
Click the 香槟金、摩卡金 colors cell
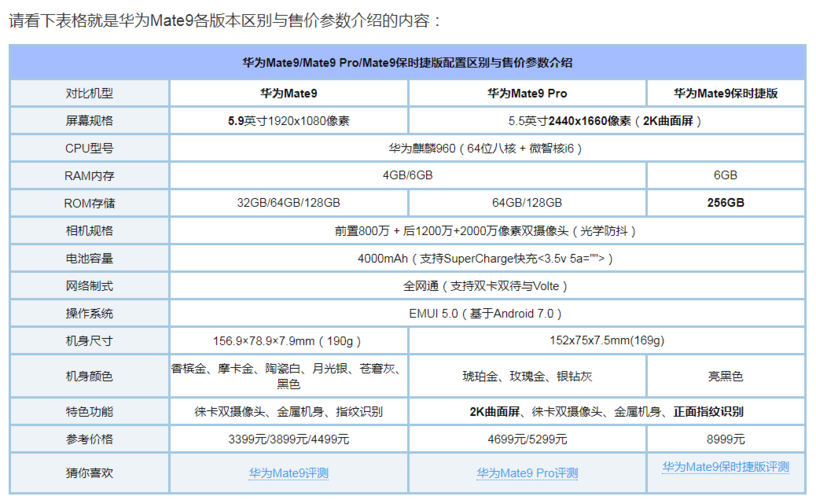[x=289, y=376]
